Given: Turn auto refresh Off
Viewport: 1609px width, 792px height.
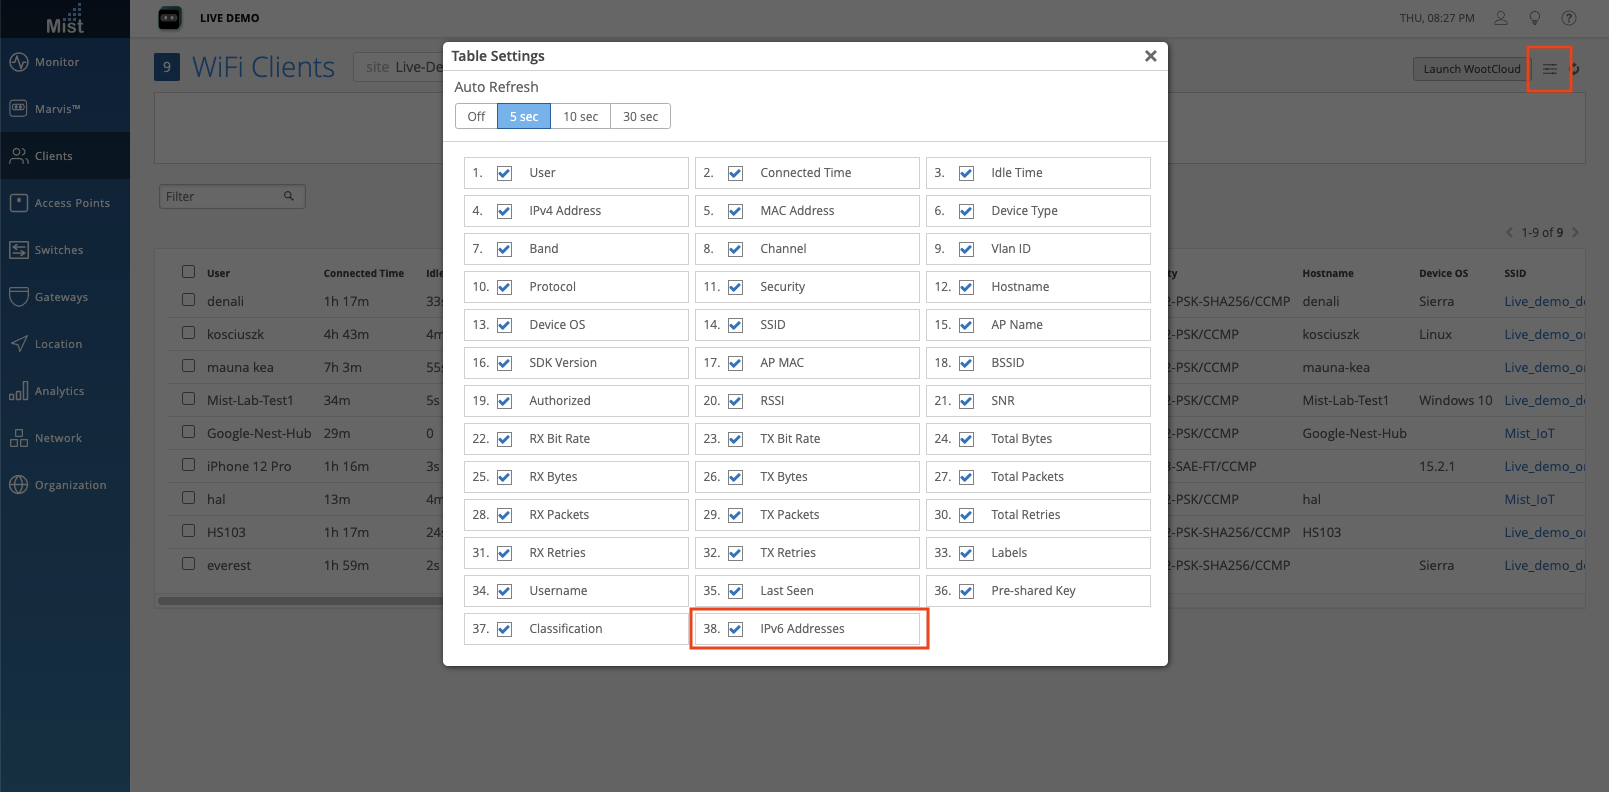Looking at the screenshot, I should [476, 117].
